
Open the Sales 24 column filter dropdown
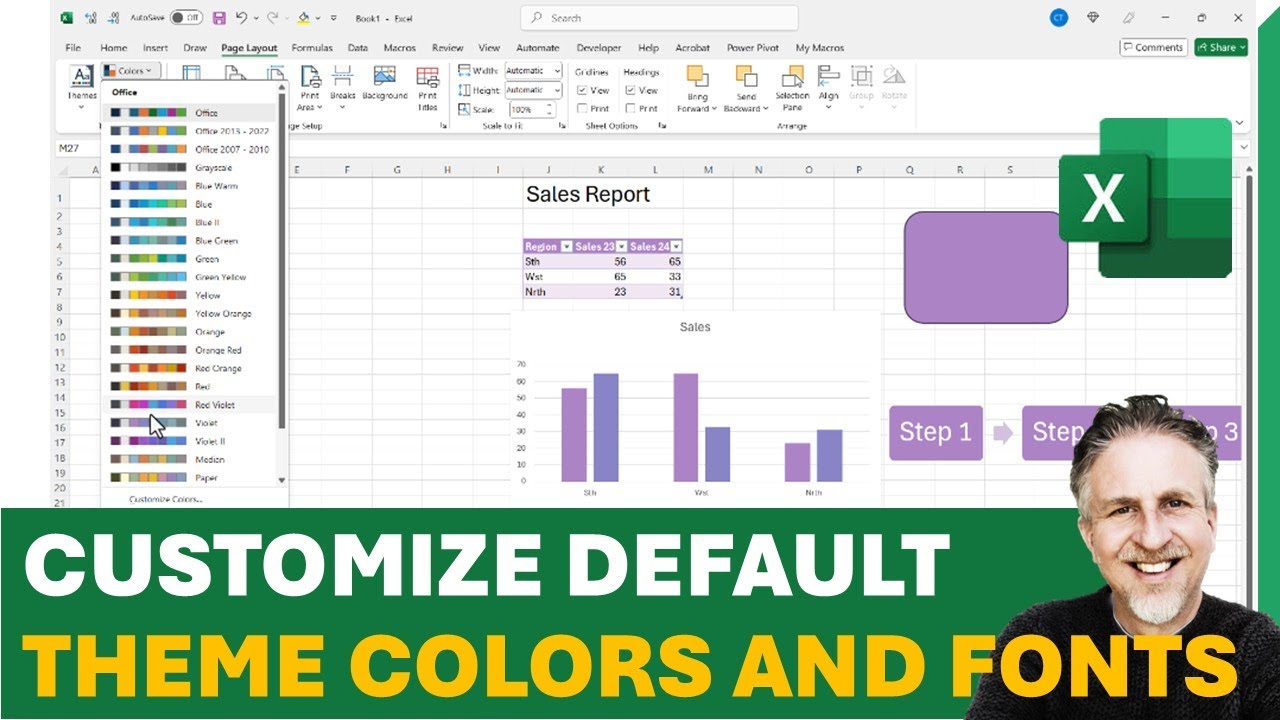[x=677, y=246]
